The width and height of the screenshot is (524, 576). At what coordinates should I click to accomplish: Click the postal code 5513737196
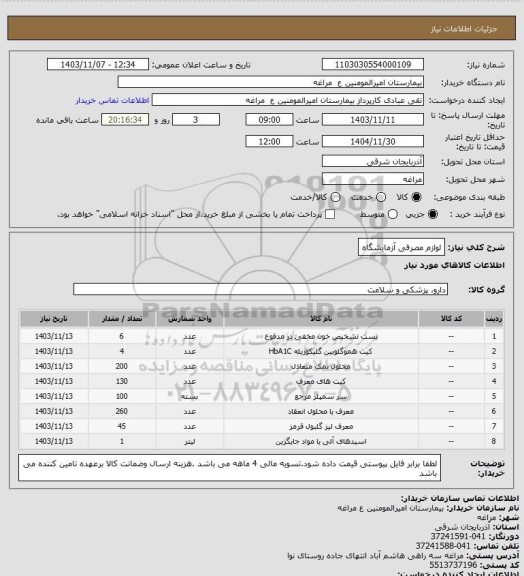[x=453, y=565]
